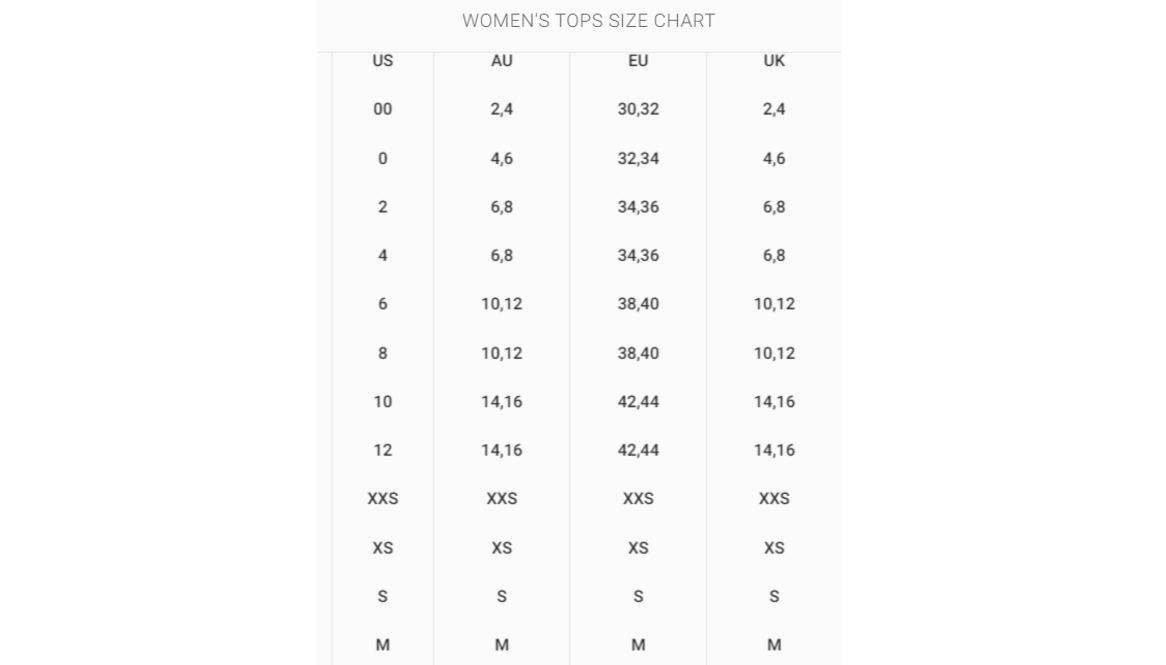Click the XXS cell in the US column
Image resolution: width=1166 pixels, height=665 pixels.
(382, 498)
